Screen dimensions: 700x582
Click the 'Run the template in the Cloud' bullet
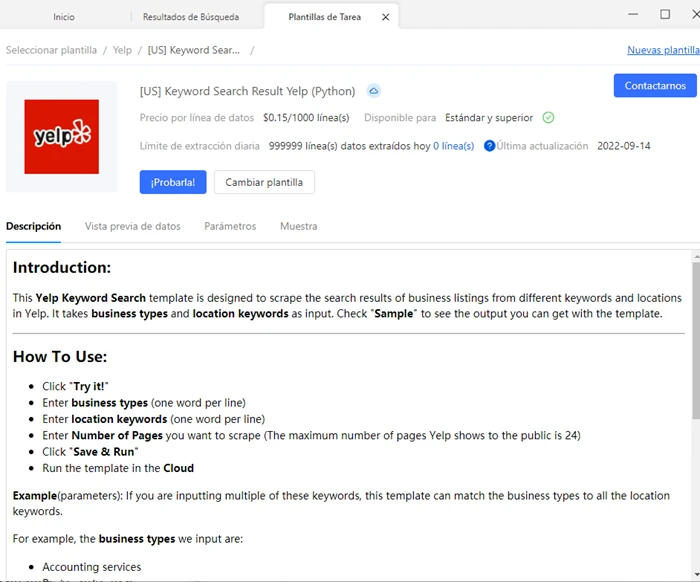118,468
